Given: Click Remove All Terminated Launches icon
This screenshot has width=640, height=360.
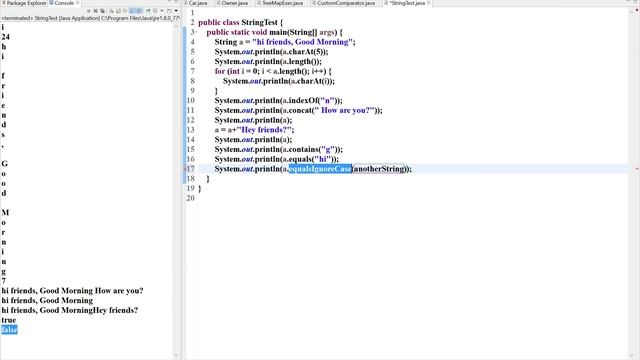Looking at the screenshot, I should [x=102, y=11].
